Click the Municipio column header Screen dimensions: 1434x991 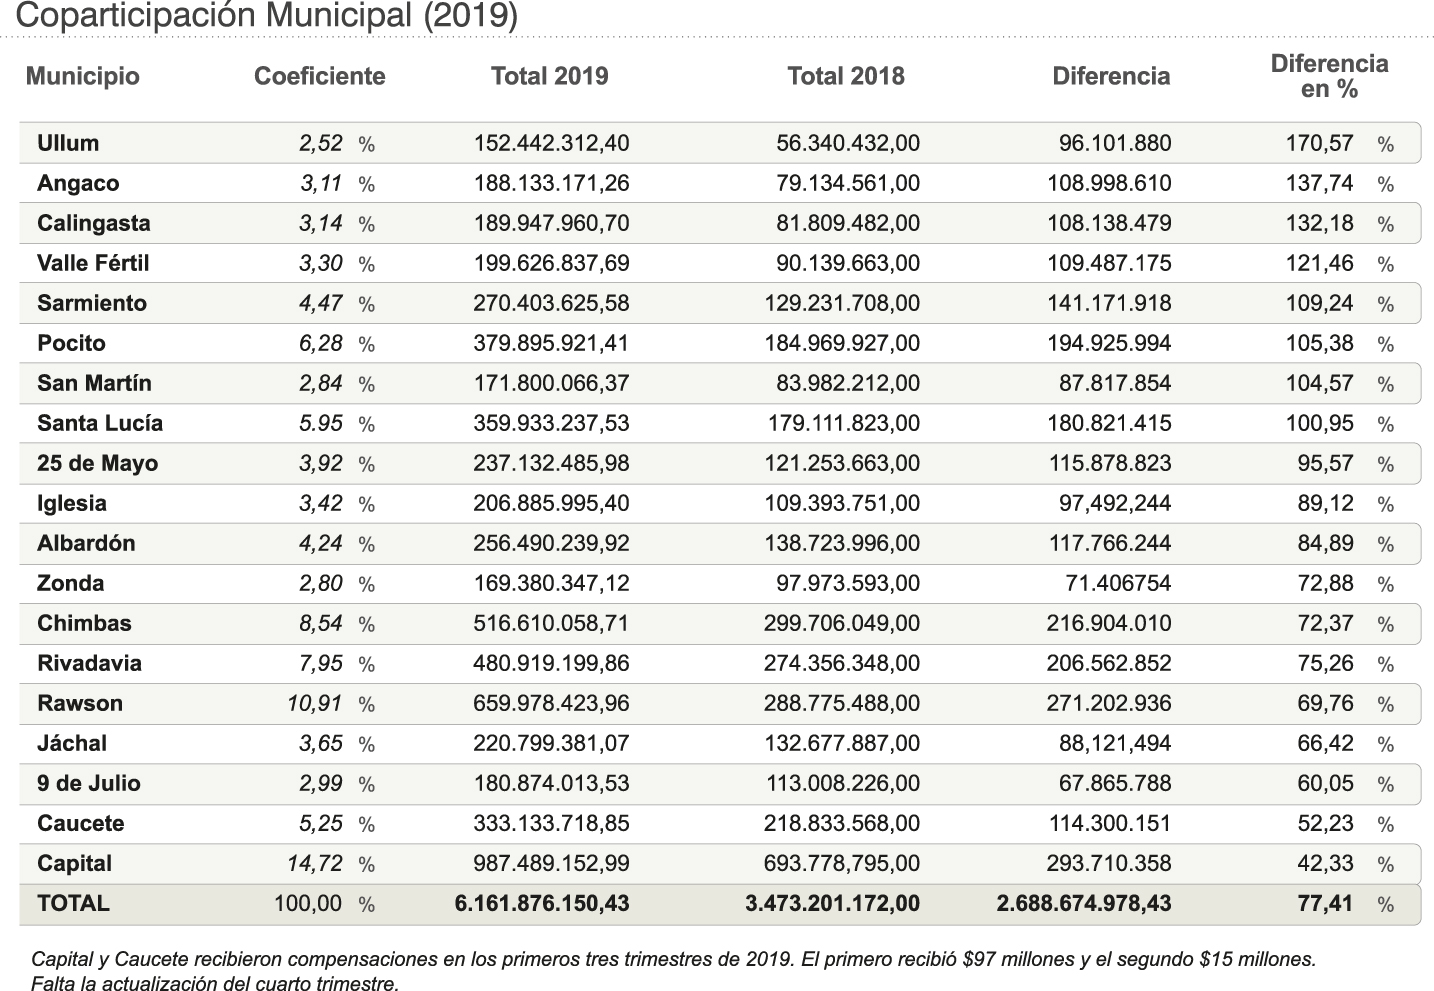pos(83,77)
